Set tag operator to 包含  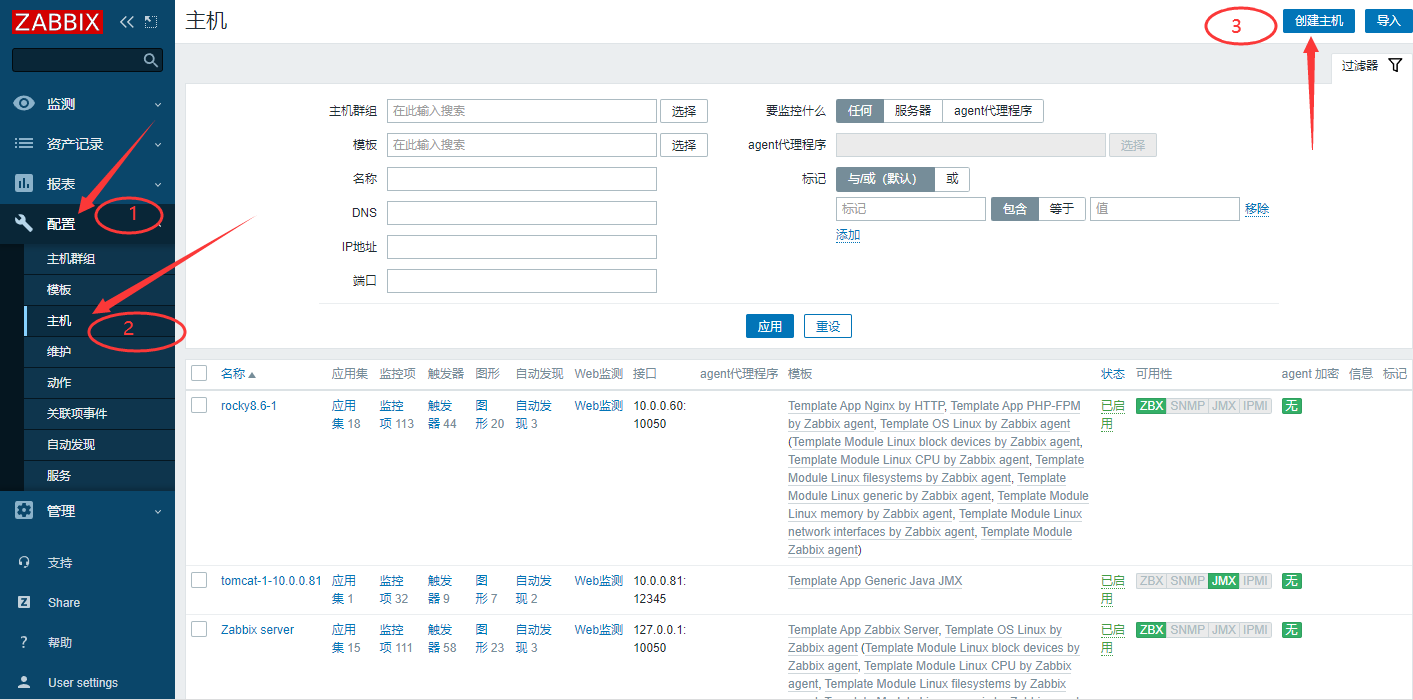[1015, 209]
